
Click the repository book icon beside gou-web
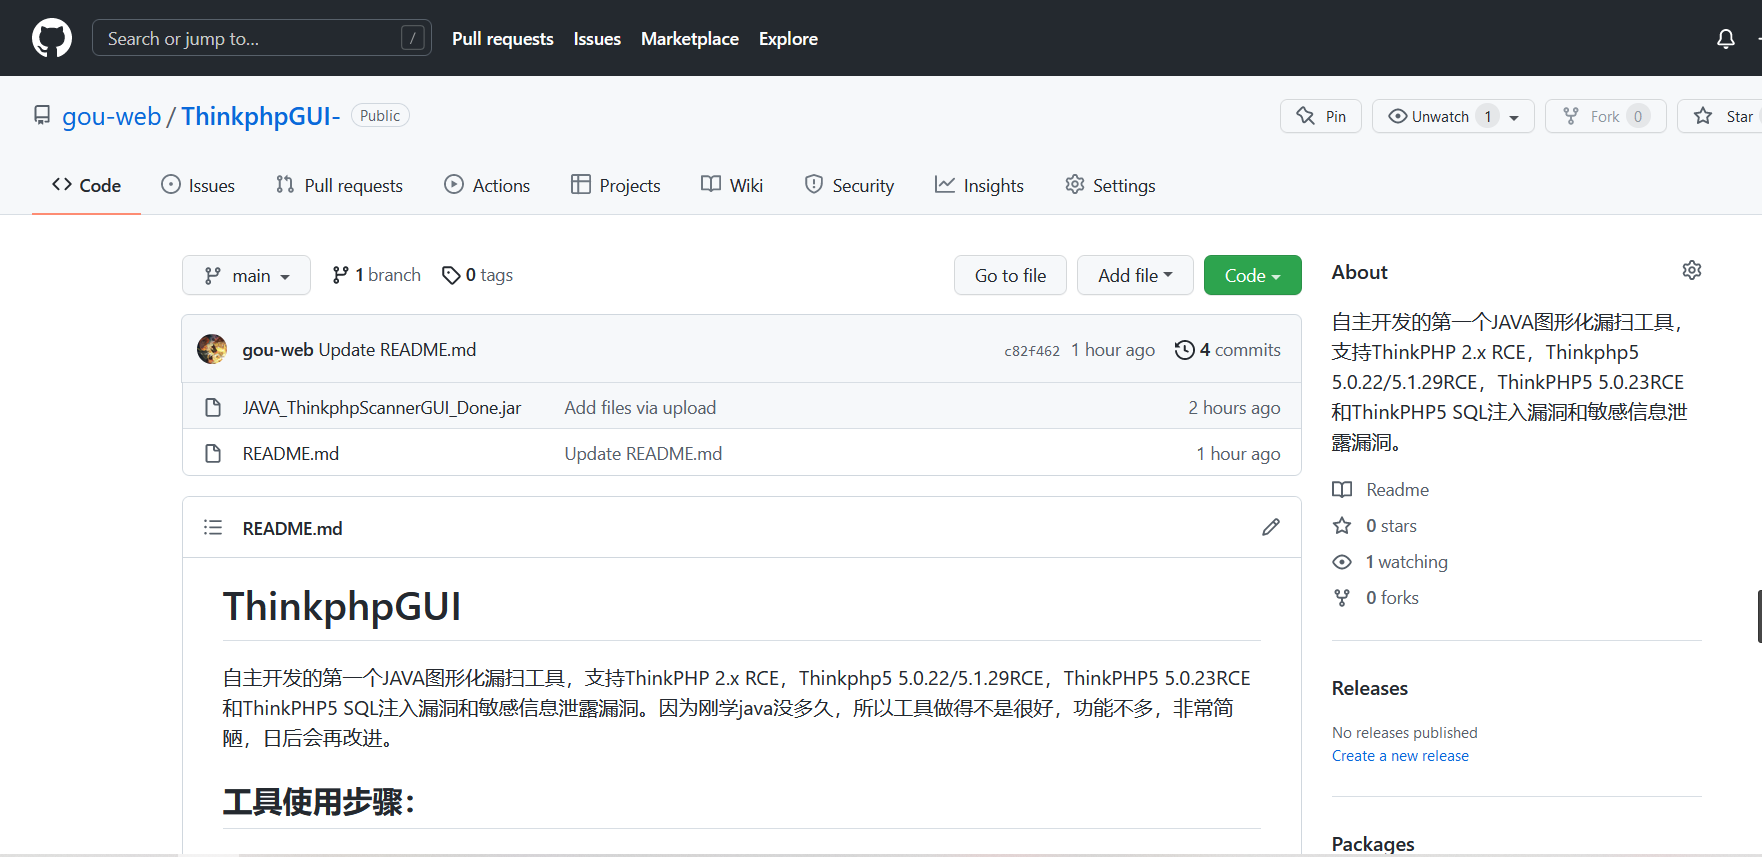pos(42,115)
